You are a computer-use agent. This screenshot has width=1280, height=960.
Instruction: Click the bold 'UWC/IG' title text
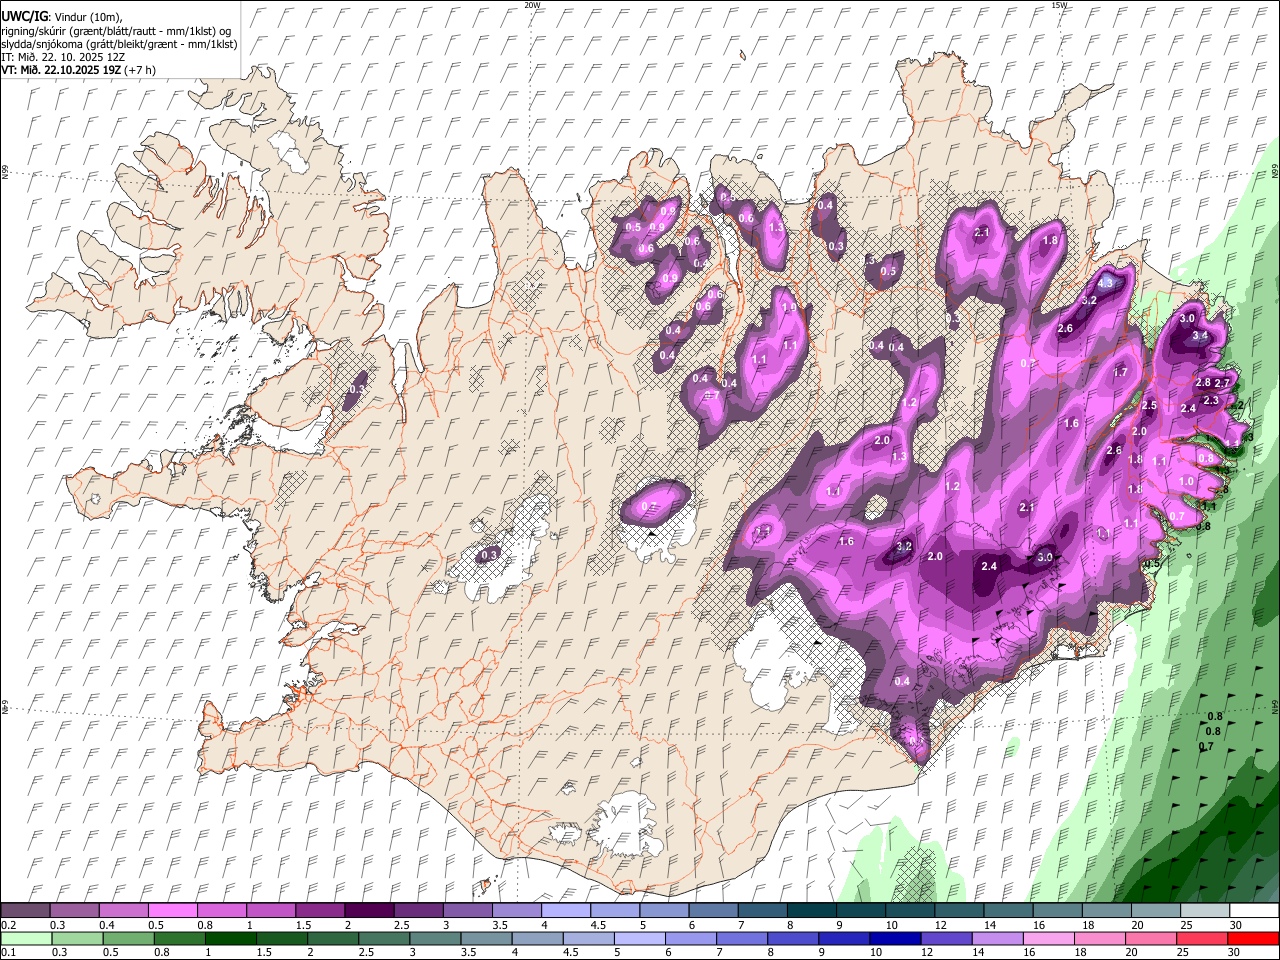coord(23,17)
